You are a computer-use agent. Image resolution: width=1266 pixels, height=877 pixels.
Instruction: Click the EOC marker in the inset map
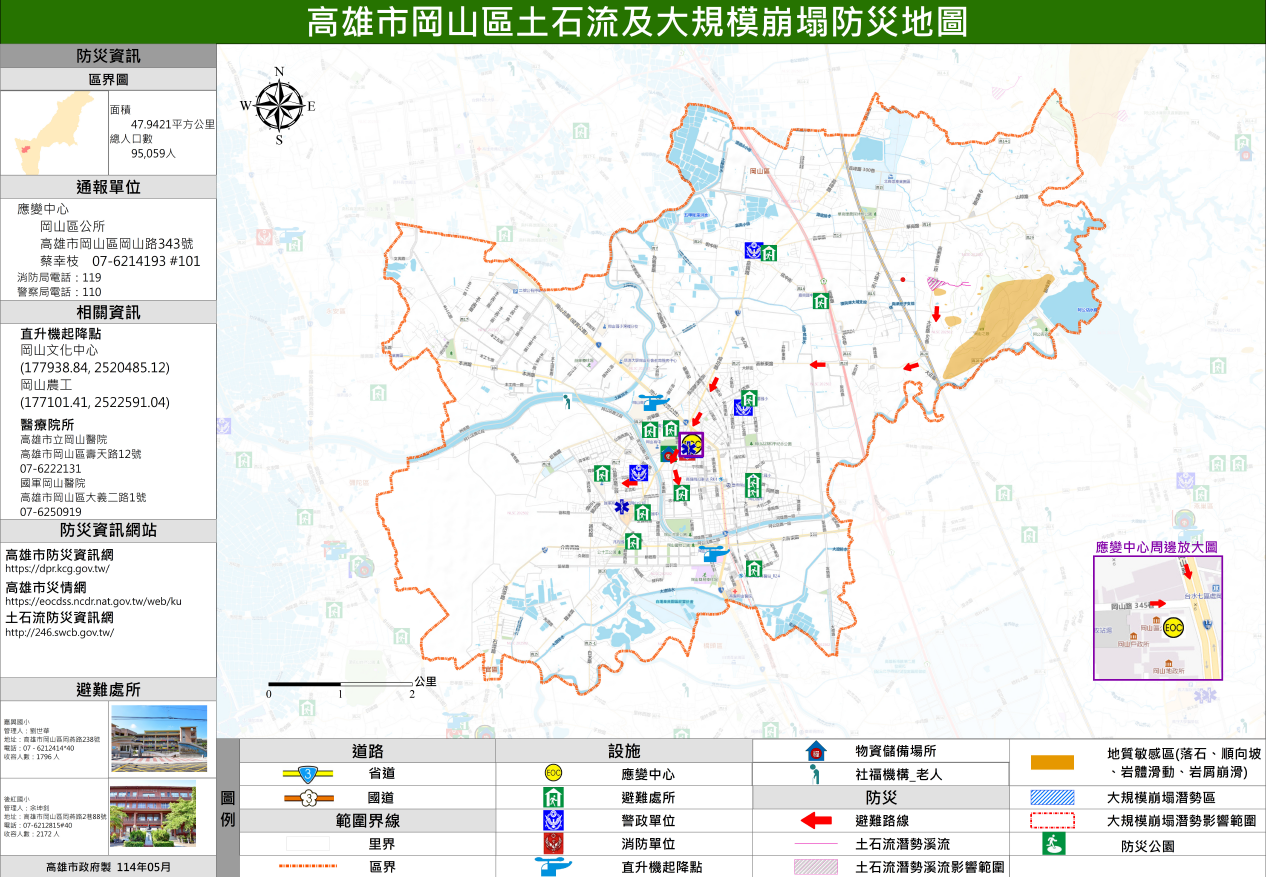pyautogui.click(x=1174, y=628)
